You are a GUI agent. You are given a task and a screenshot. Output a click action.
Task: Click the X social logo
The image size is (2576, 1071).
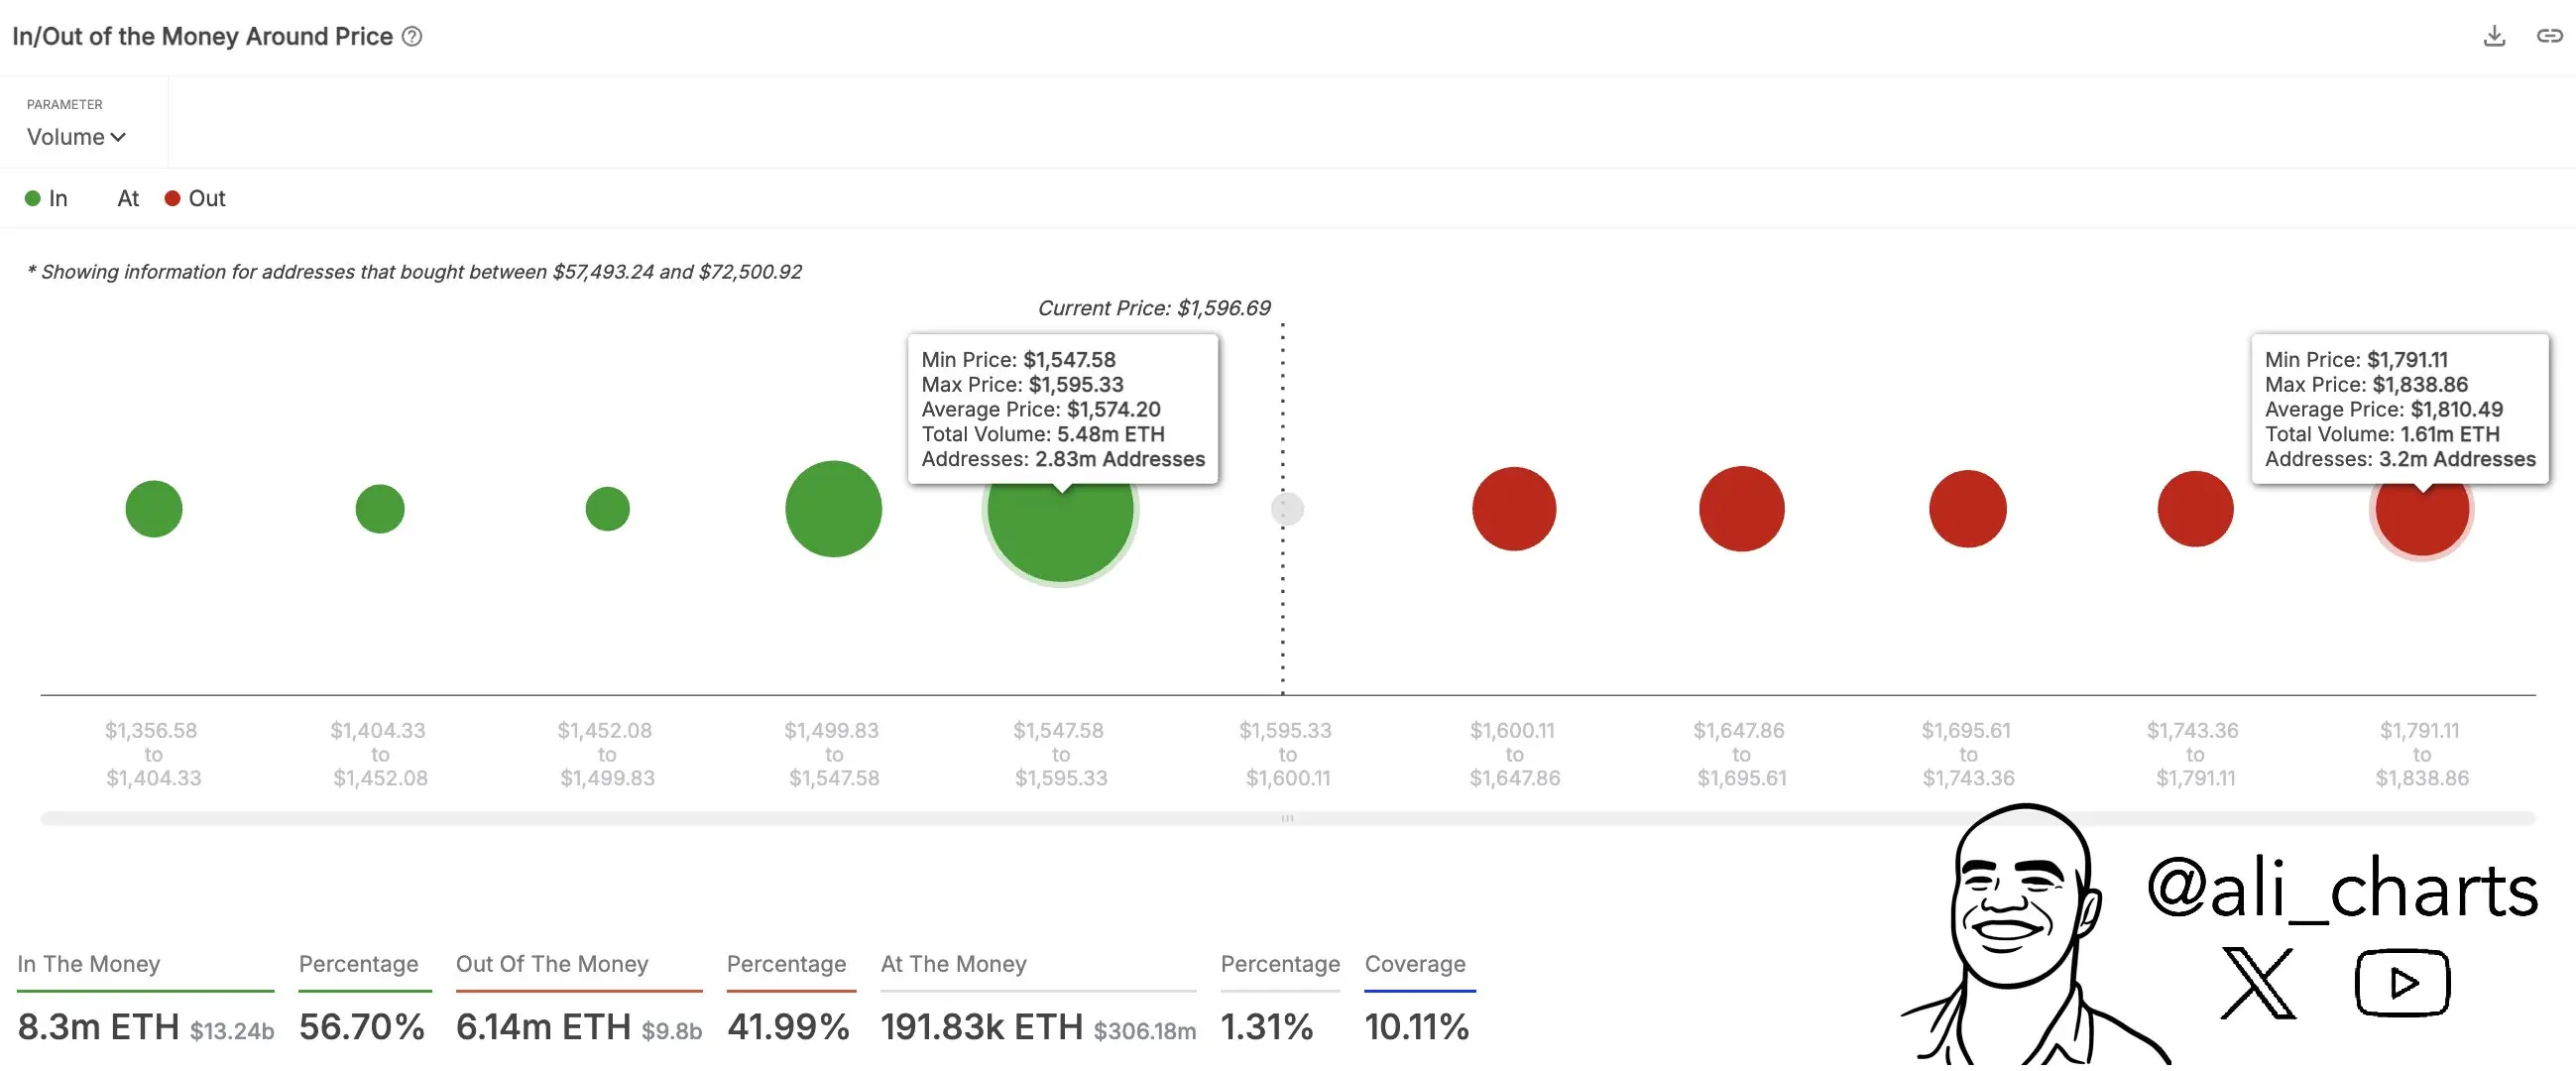(2257, 984)
